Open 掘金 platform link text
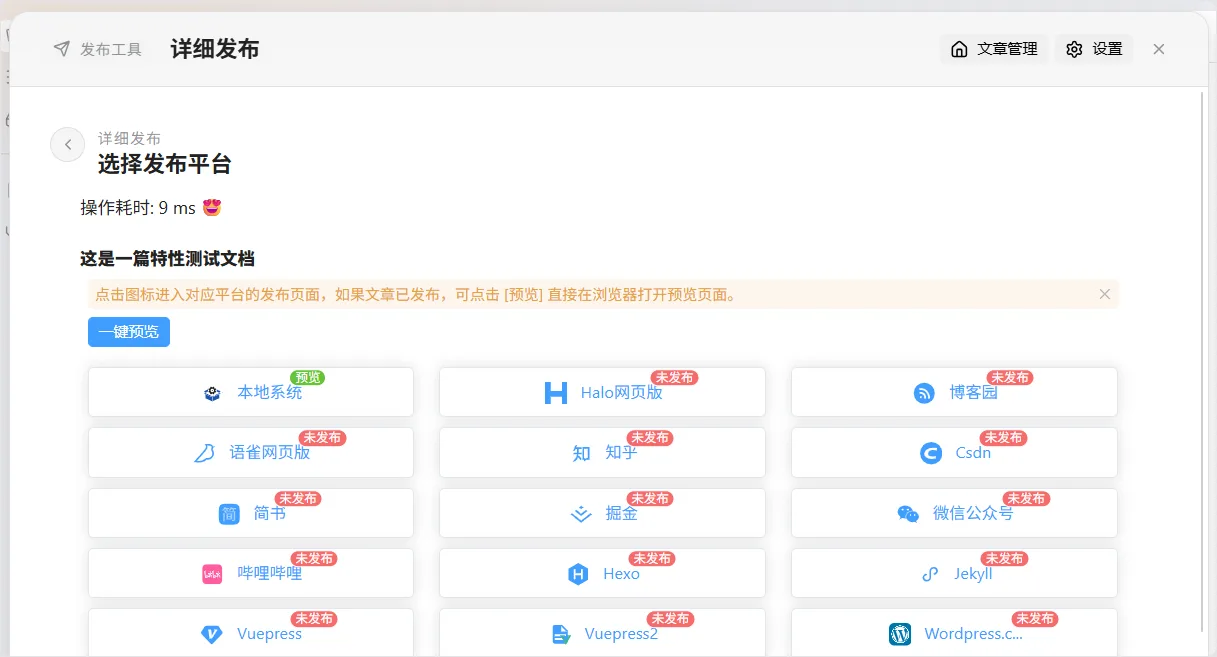This screenshot has width=1217, height=657. coord(621,514)
